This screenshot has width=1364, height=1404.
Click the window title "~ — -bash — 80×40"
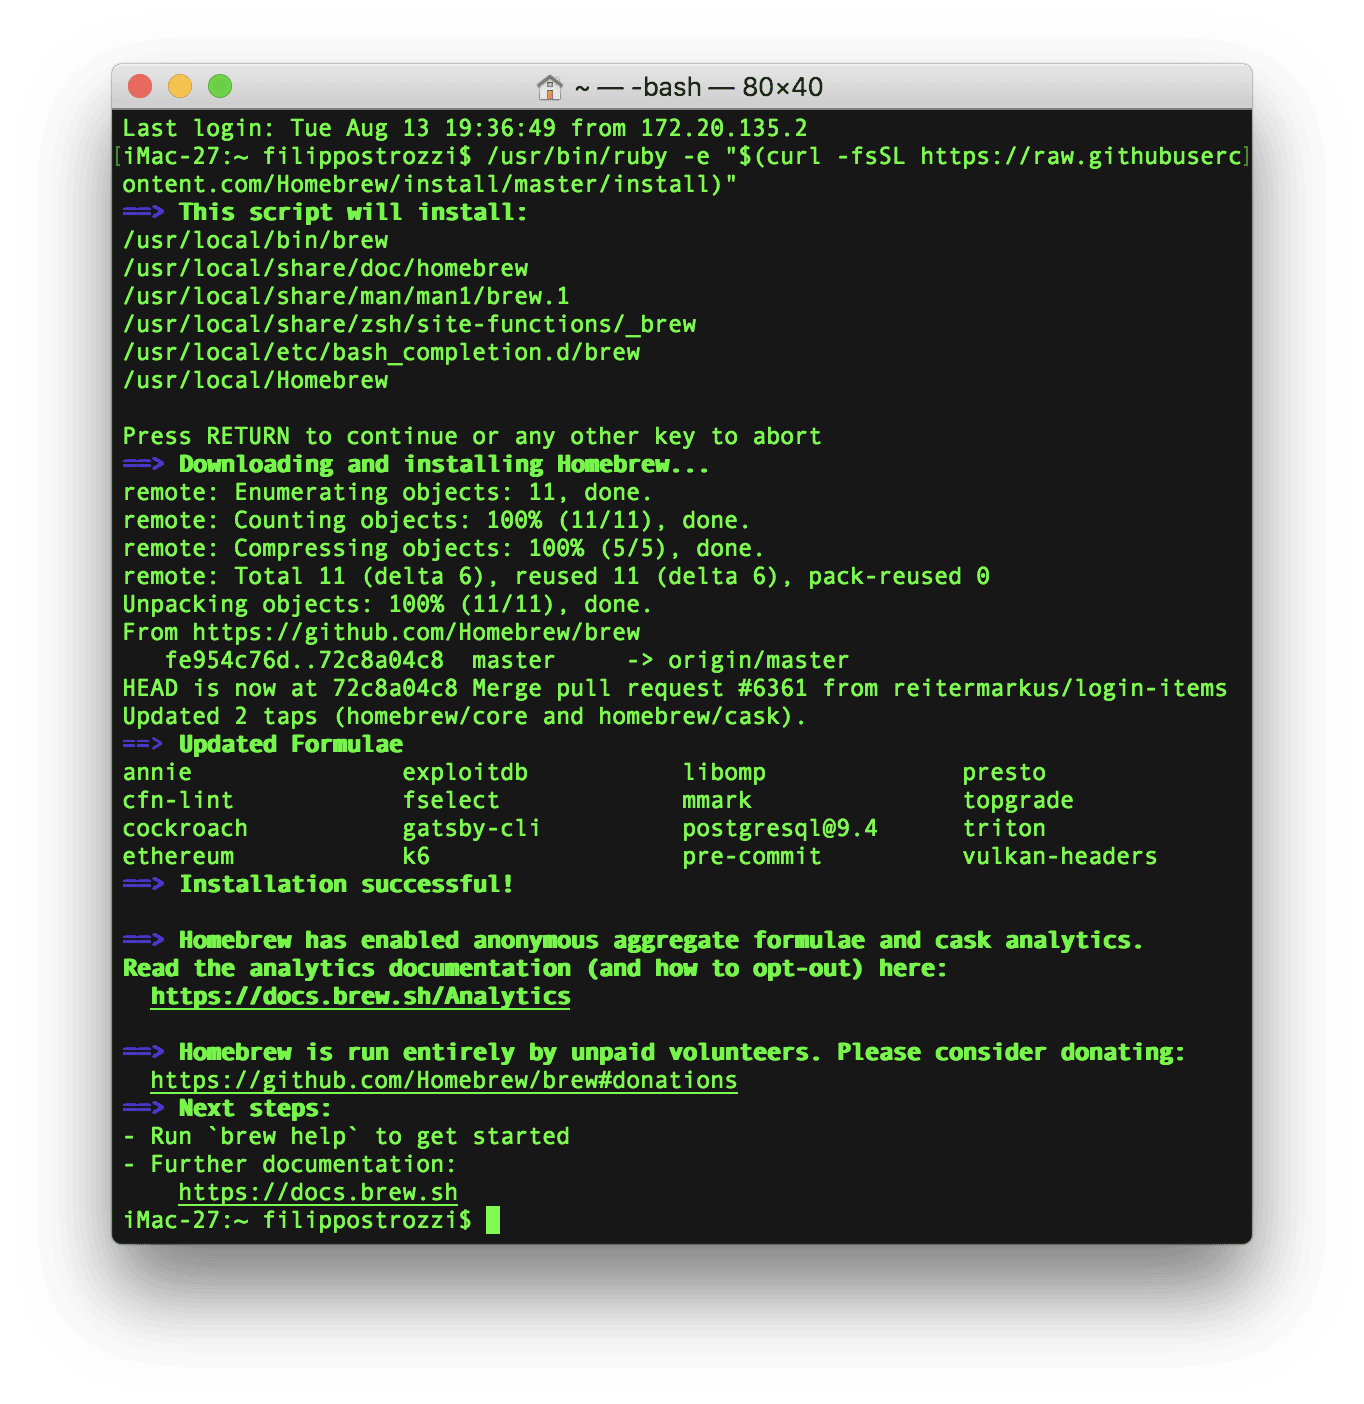pos(699,87)
